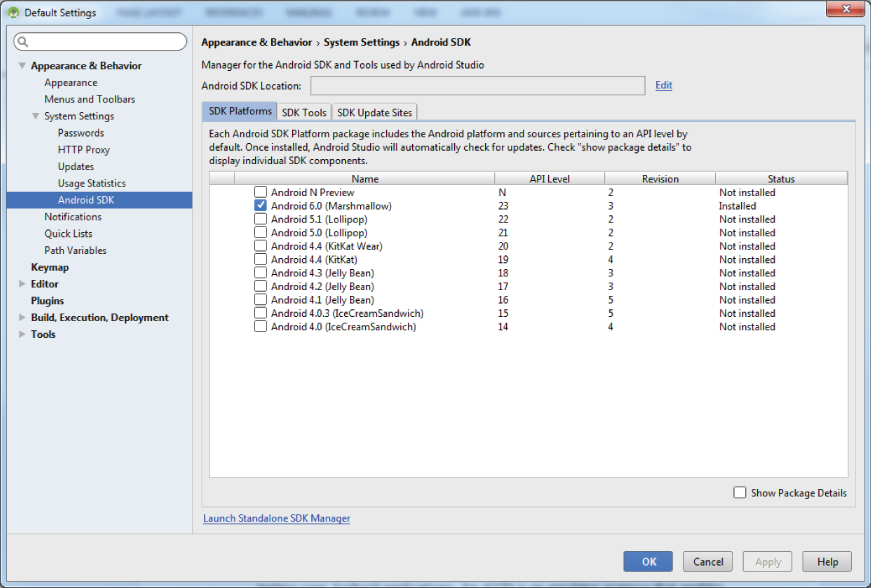Collapse the Appearance & Behavior tree arrow
871x588 pixels.
pyautogui.click(x=22, y=66)
